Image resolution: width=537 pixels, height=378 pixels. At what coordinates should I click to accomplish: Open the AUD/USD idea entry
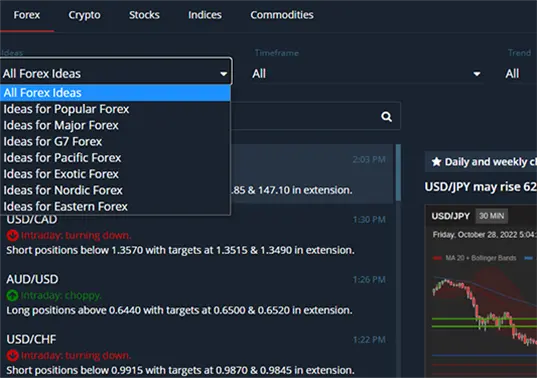tap(197, 295)
